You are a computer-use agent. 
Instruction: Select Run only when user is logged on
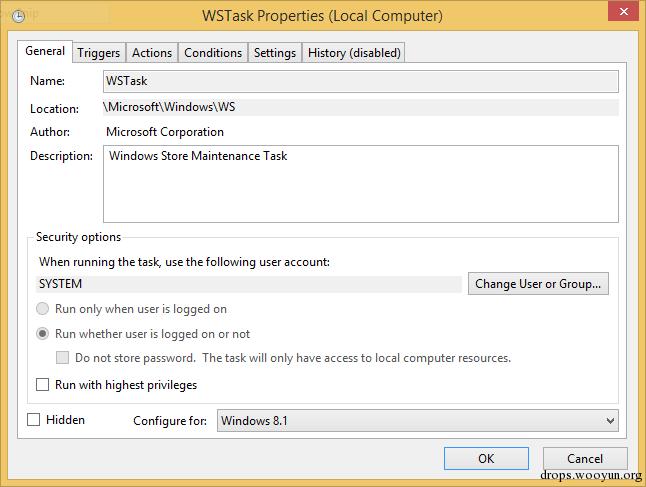pyautogui.click(x=43, y=309)
